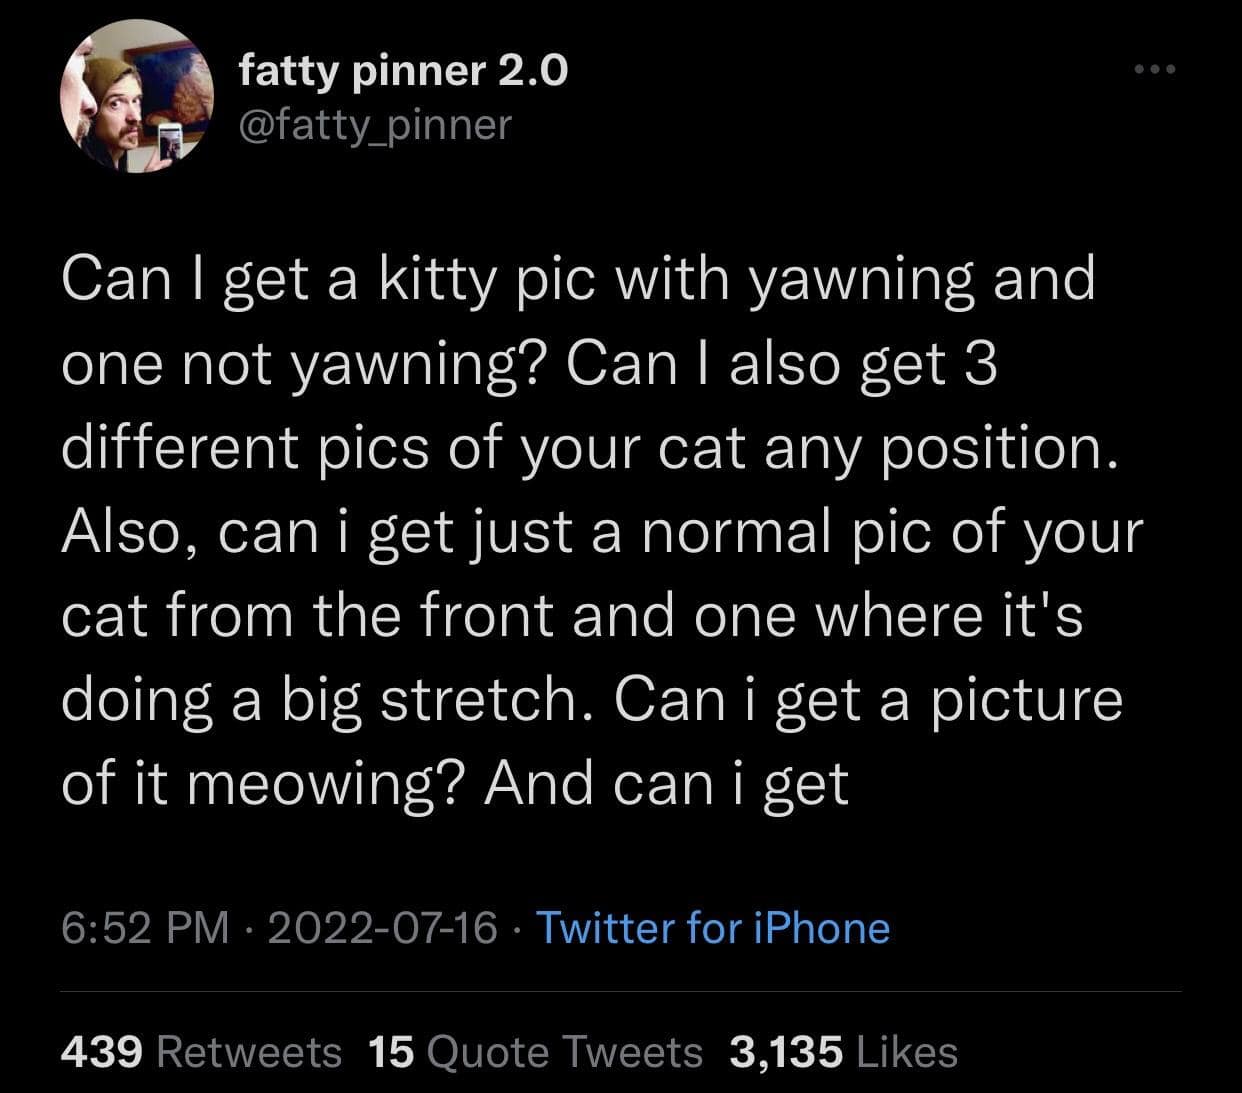The image size is (1242, 1093).
Task: View the Likes list
Action: click(907, 1052)
